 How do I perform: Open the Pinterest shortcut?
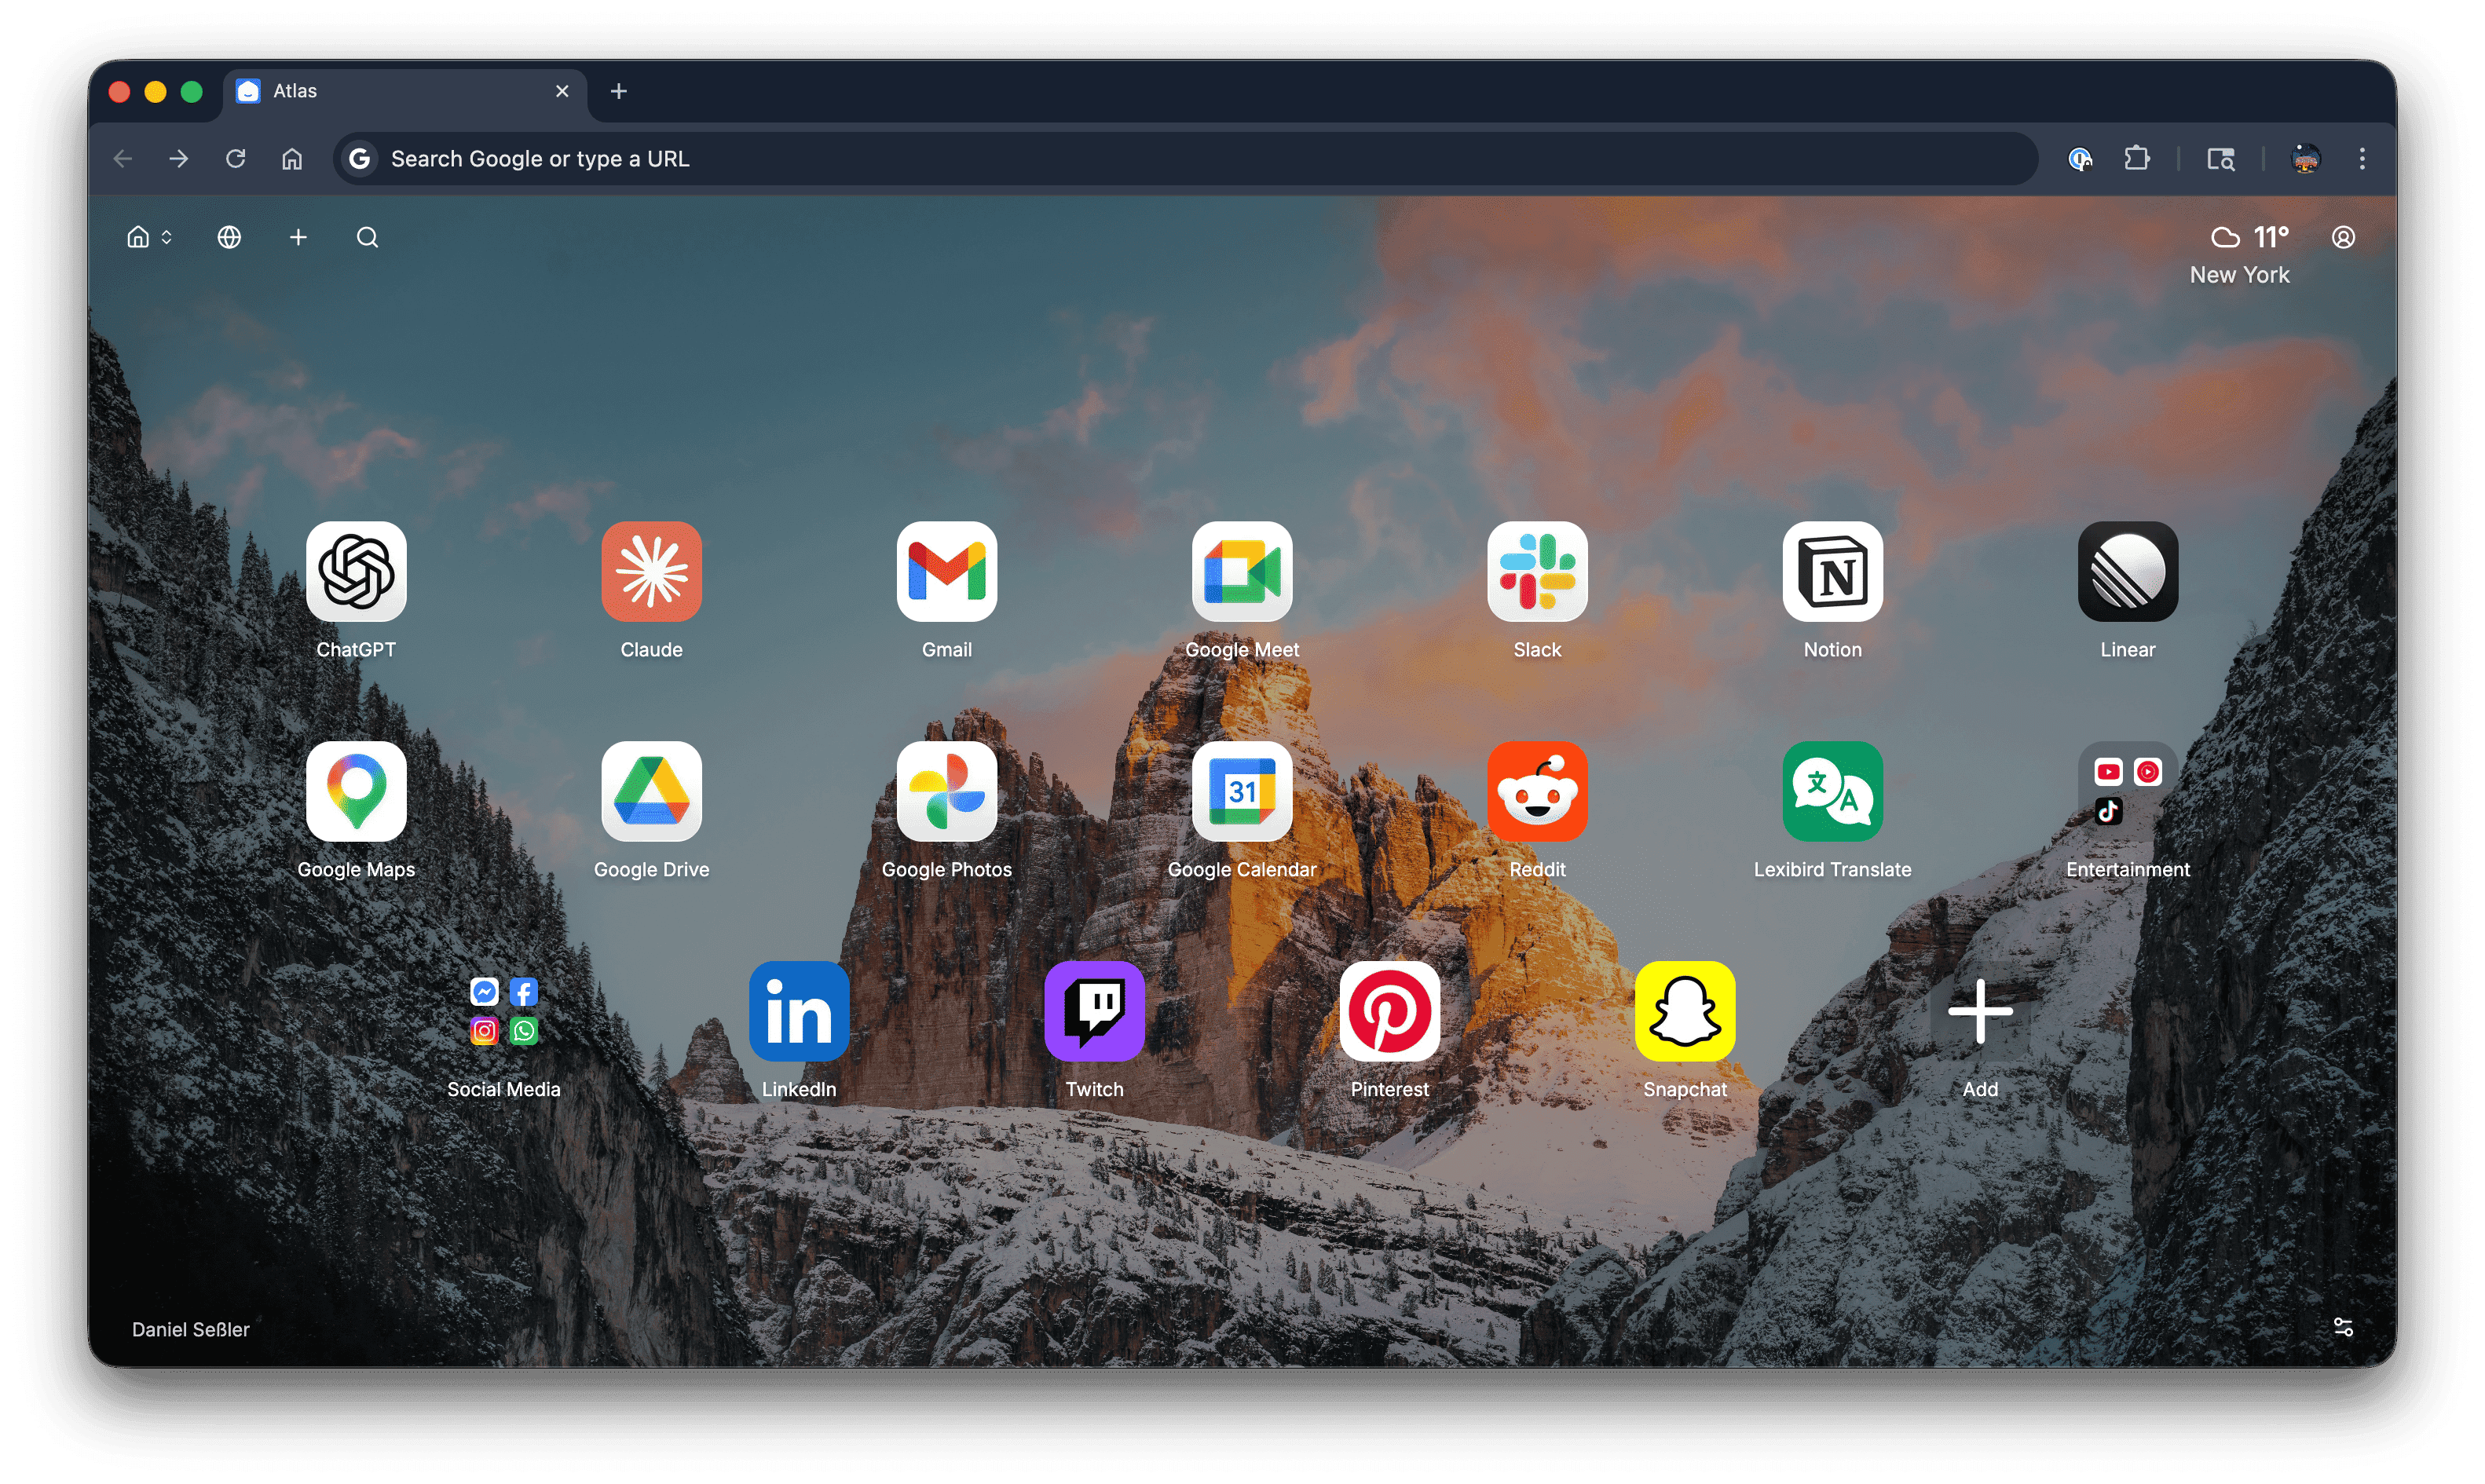tap(1389, 1011)
